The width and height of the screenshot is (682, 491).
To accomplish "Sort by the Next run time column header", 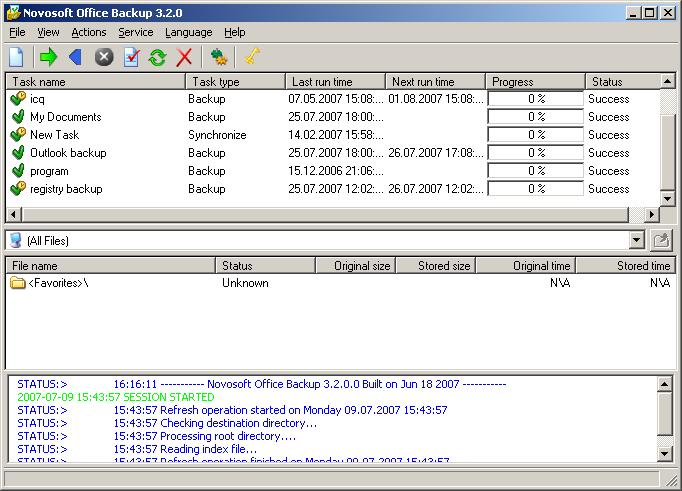I will coord(435,81).
